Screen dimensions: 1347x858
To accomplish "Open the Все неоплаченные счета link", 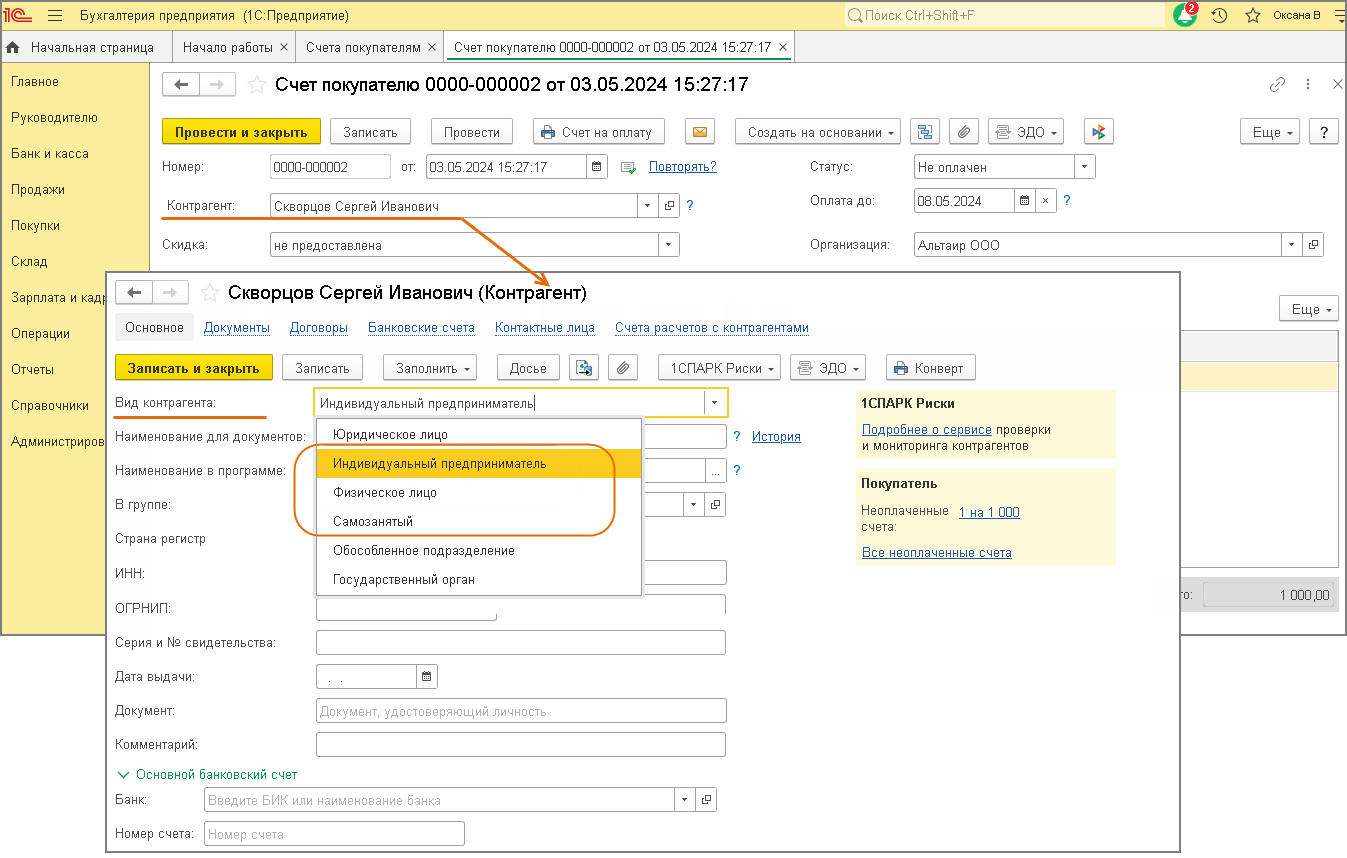I will pyautogui.click(x=936, y=553).
